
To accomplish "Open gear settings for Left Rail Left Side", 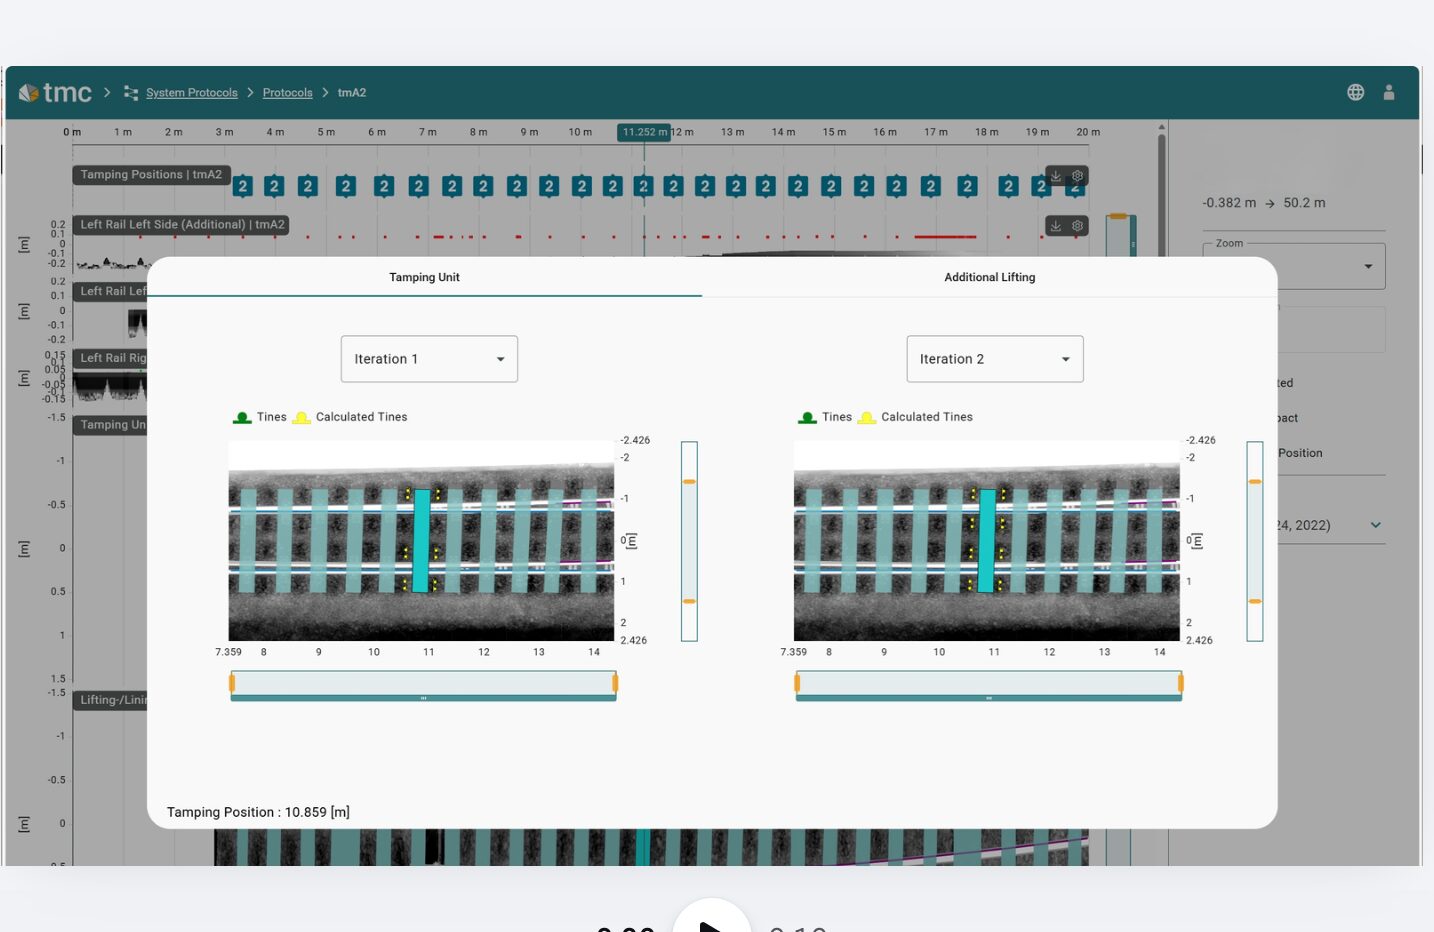I will [1077, 226].
